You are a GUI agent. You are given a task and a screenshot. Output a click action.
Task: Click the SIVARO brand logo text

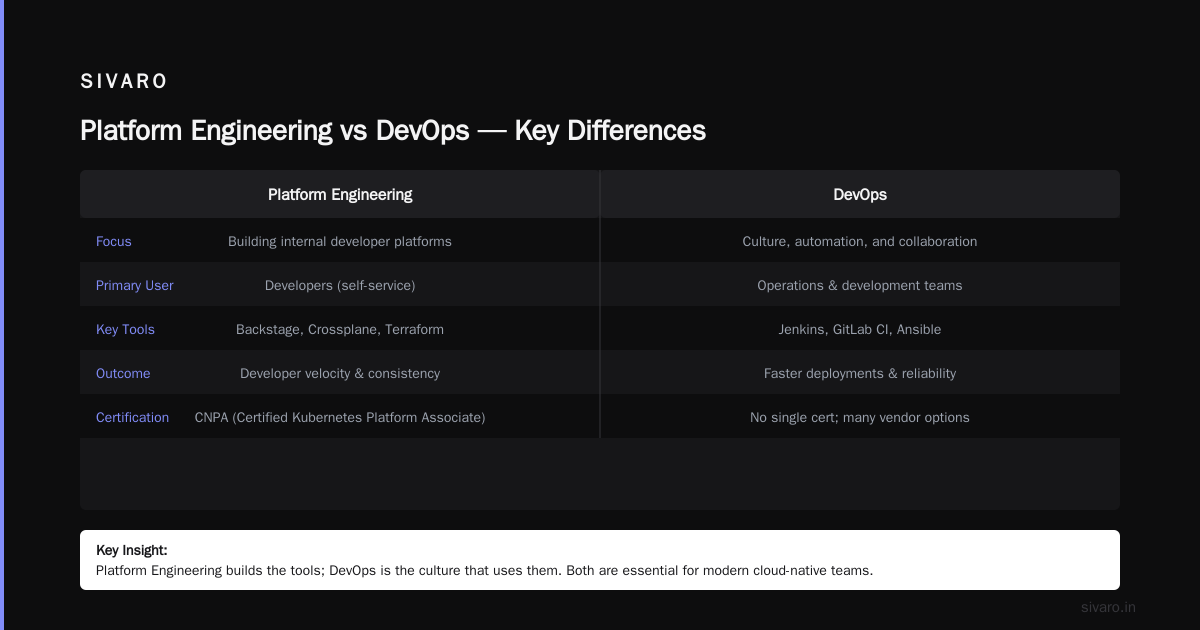point(124,82)
